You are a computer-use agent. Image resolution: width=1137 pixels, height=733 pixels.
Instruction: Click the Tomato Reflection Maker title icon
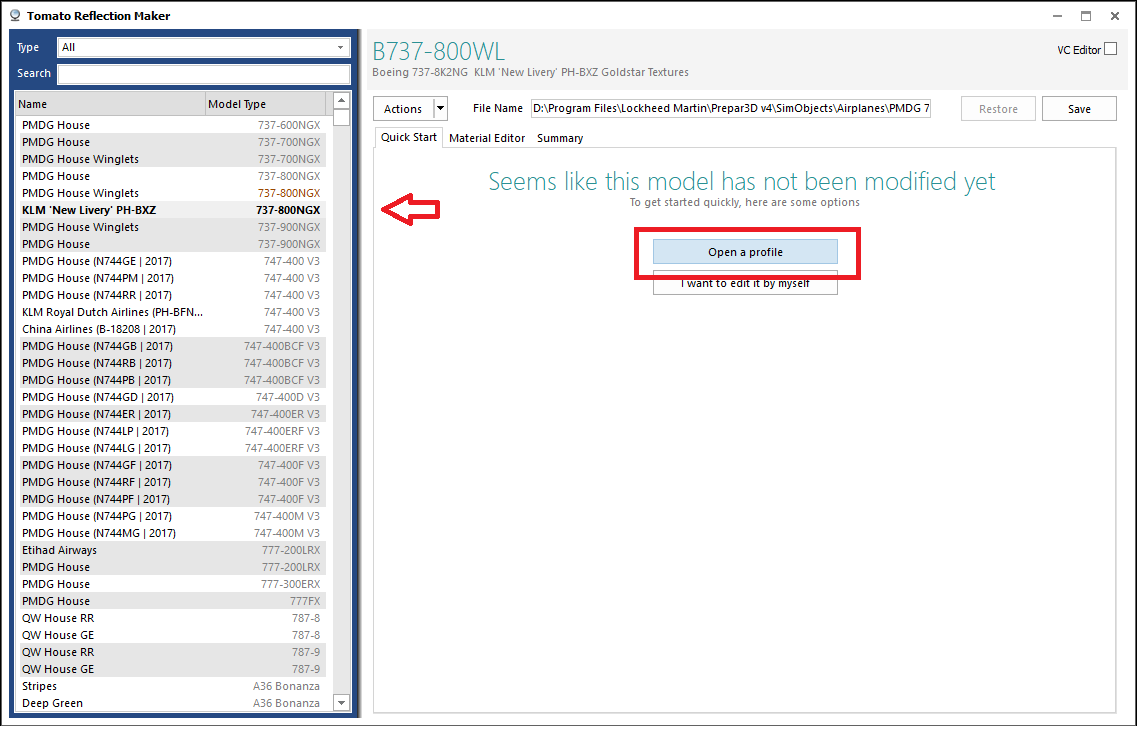pos(15,15)
